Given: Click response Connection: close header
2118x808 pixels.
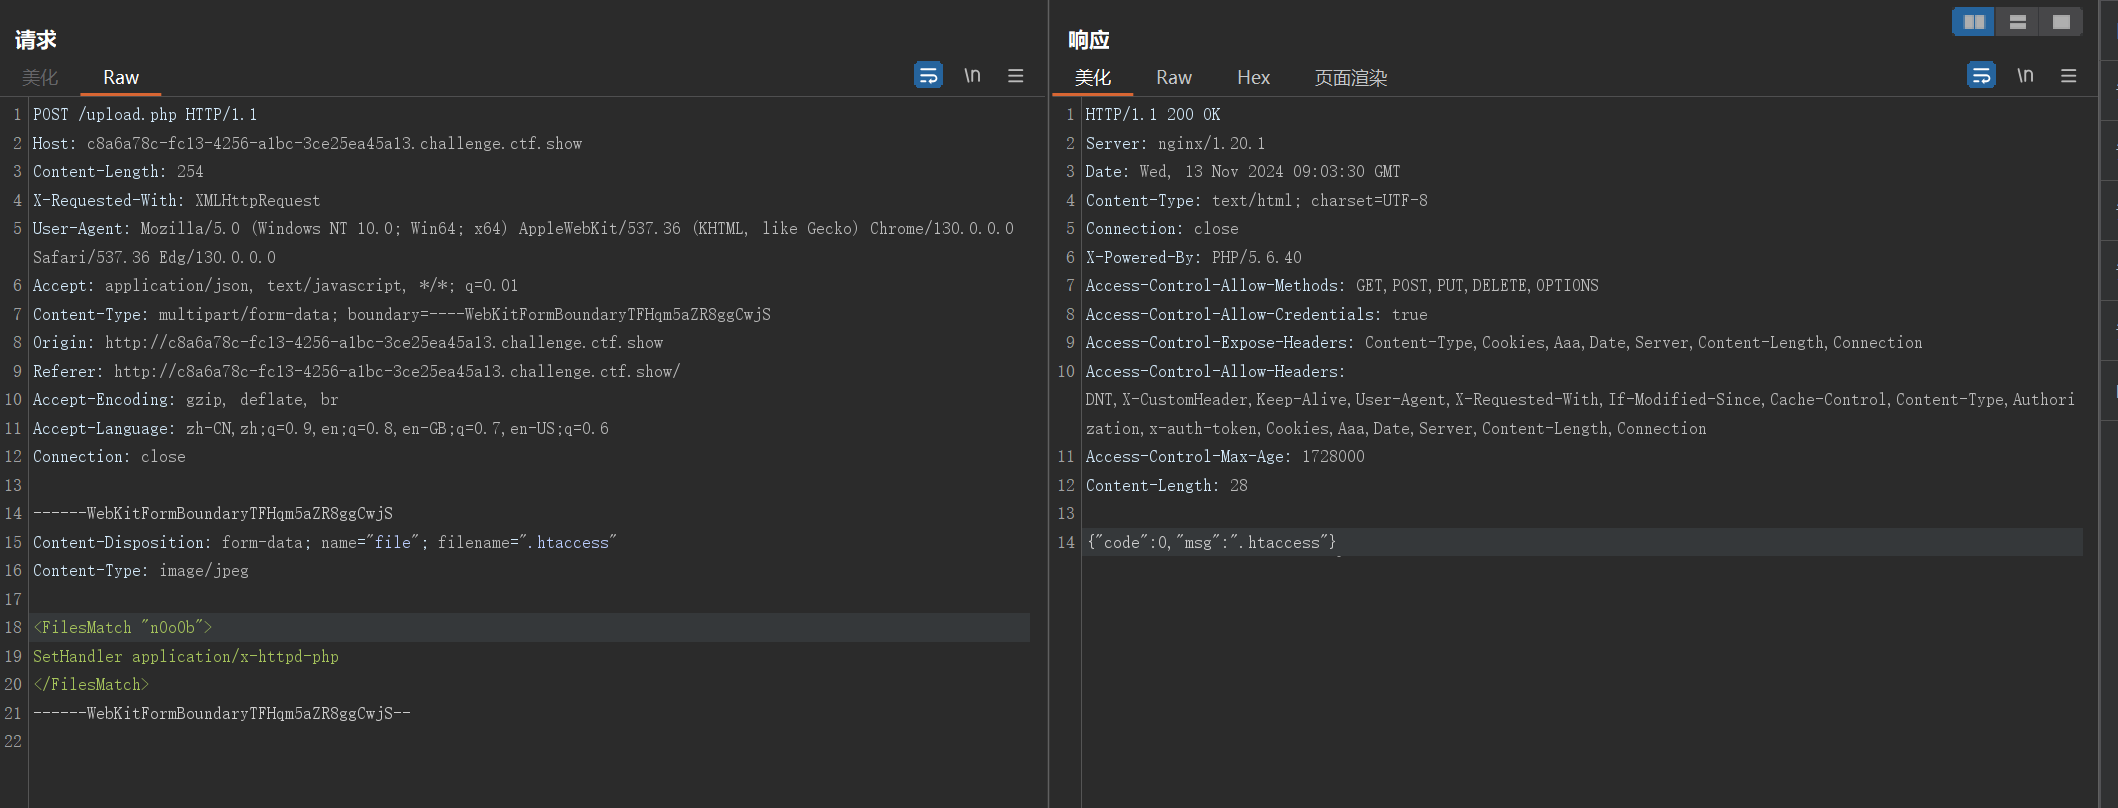Looking at the screenshot, I should tap(1162, 228).
